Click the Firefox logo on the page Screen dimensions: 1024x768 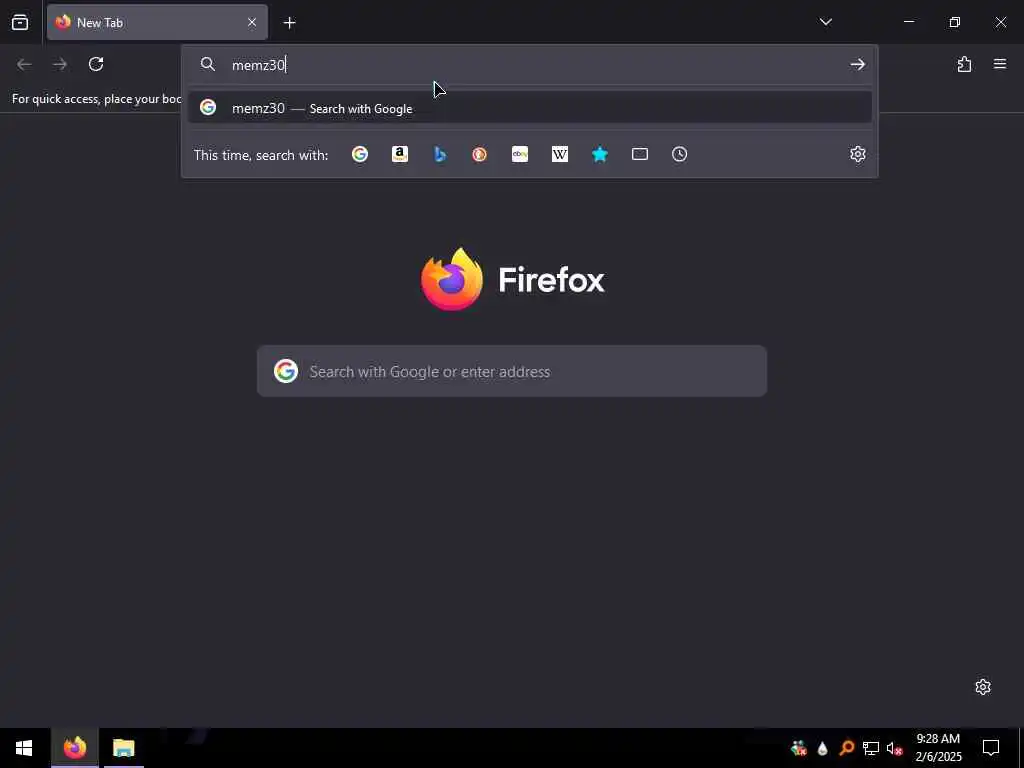coord(452,280)
